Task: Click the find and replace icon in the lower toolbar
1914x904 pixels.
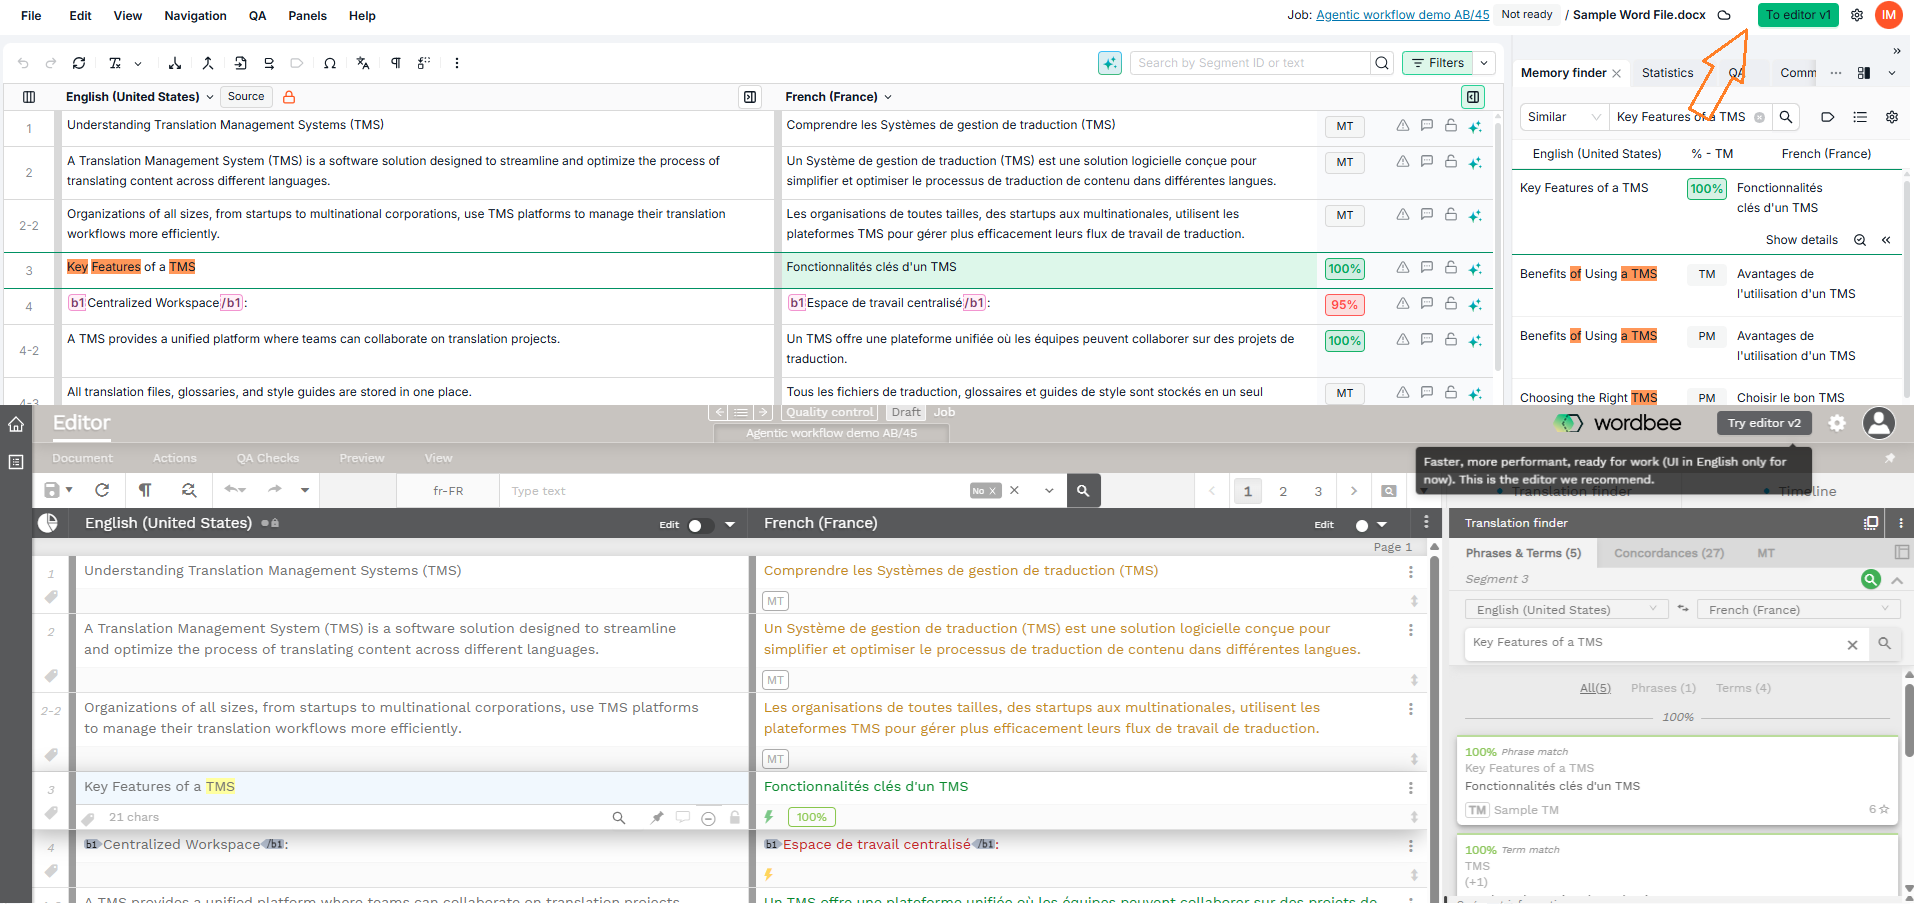Action: 189,490
